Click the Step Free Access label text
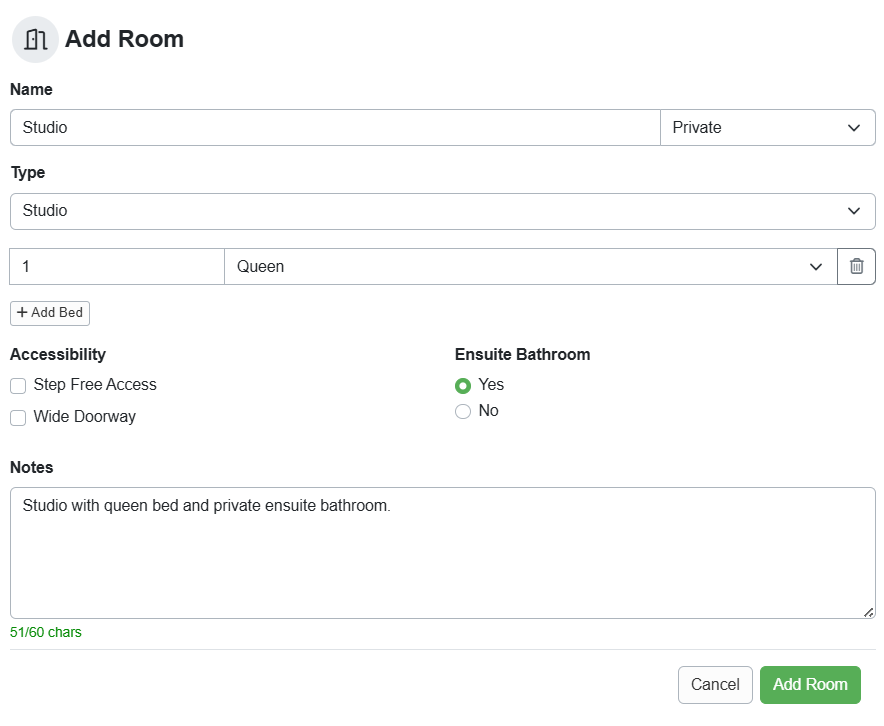 pyautogui.click(x=95, y=385)
